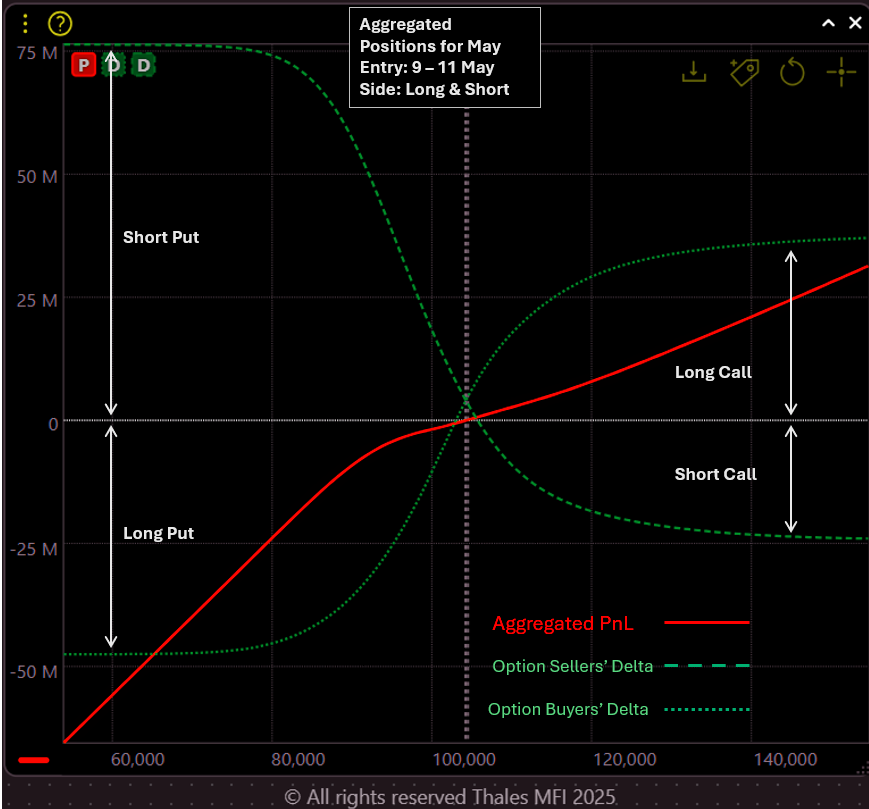
Task: Click the add price tag icon
Action: (x=744, y=72)
